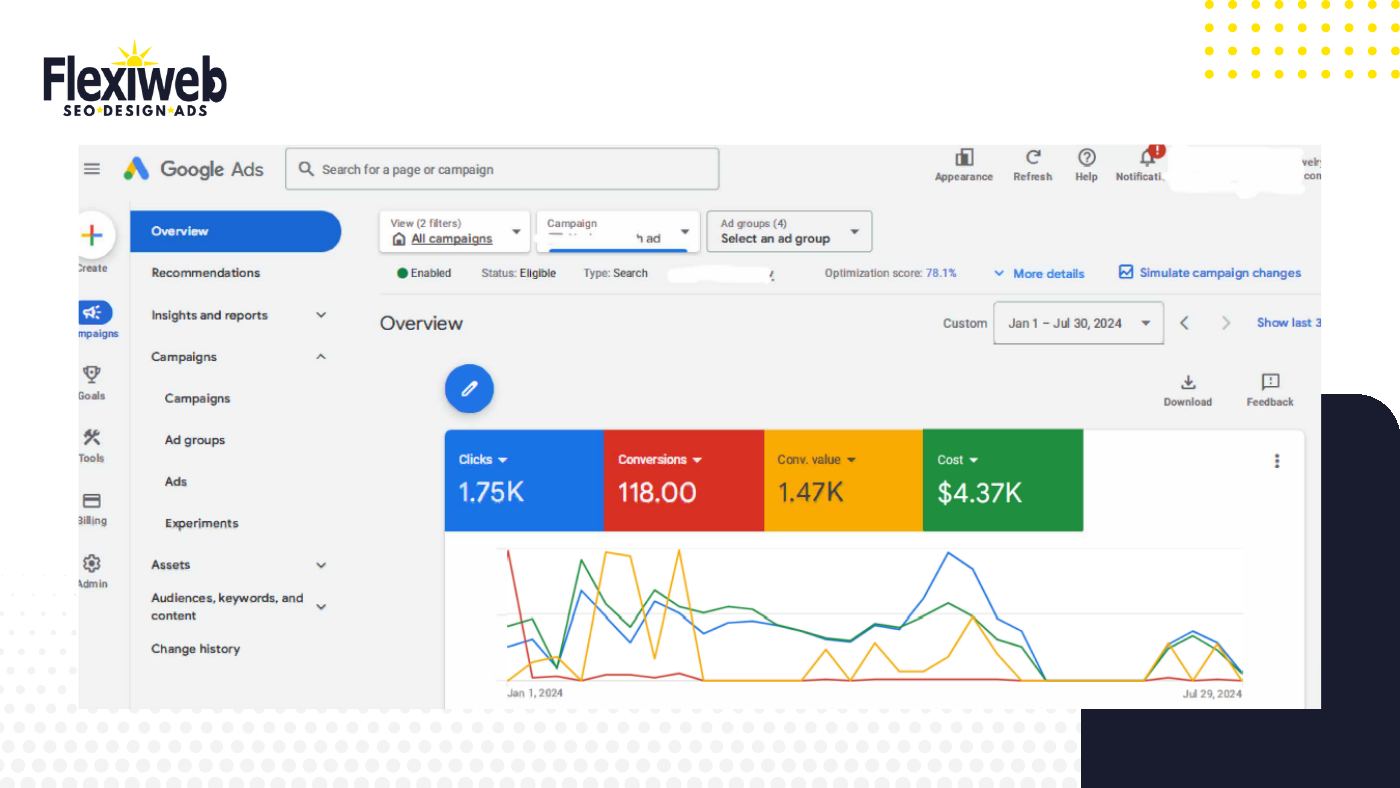Open the Goals trophy icon
The image size is (1400, 788).
point(92,375)
